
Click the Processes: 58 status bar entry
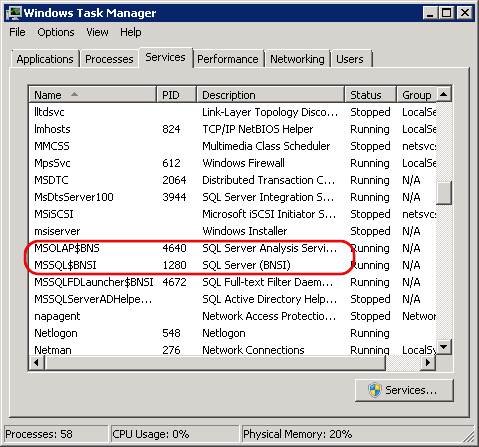(56, 434)
